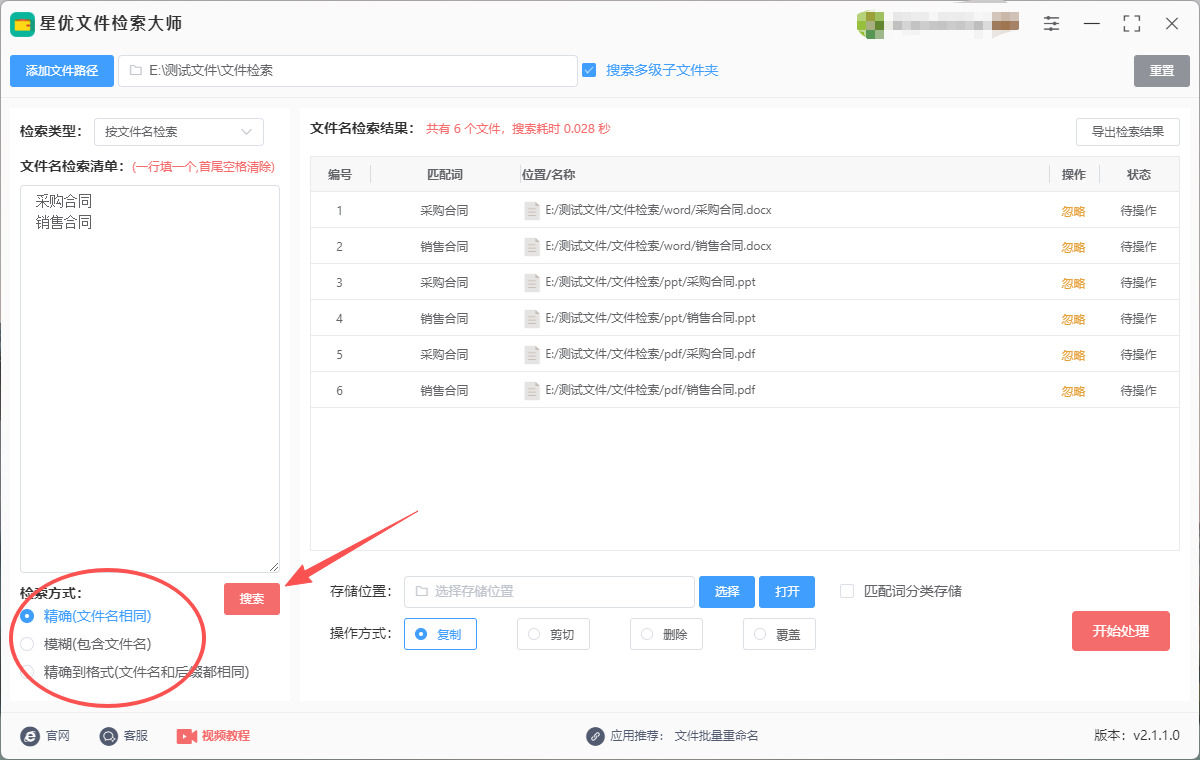The image size is (1200, 760).
Task: Click the 编号 column header
Action: click(340, 175)
